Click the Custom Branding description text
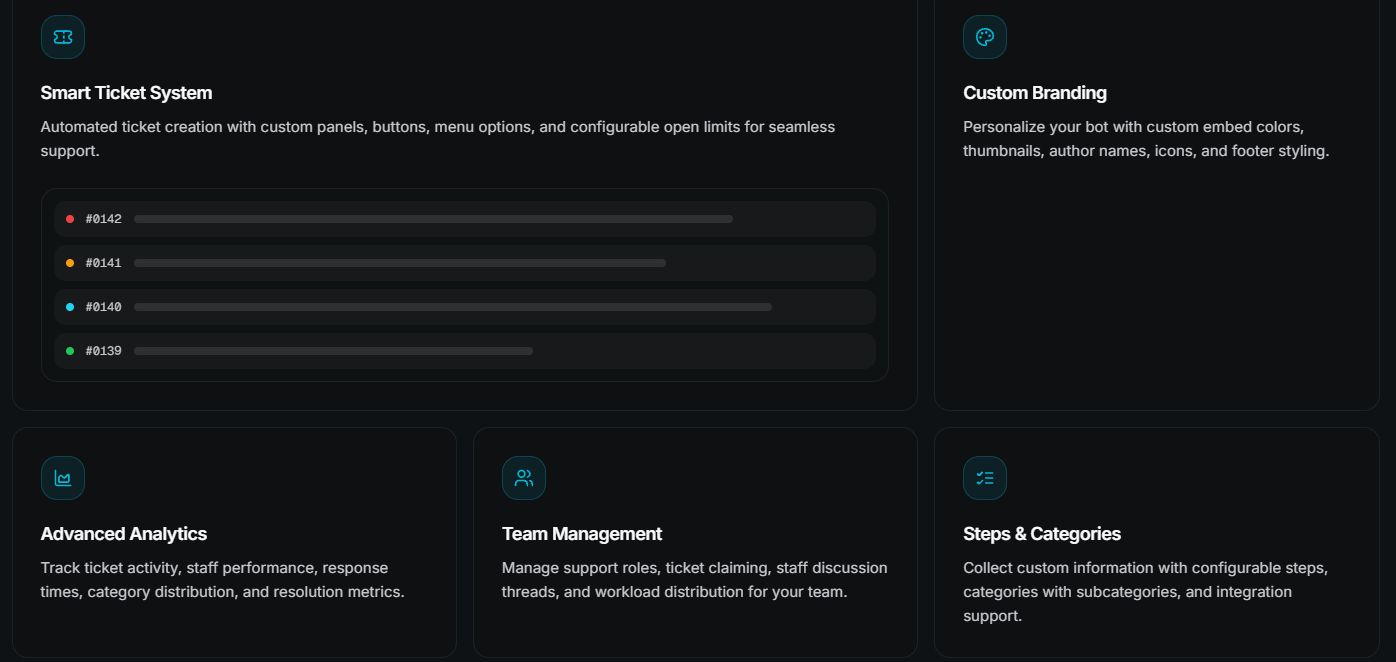The image size is (1396, 662). tap(1146, 139)
